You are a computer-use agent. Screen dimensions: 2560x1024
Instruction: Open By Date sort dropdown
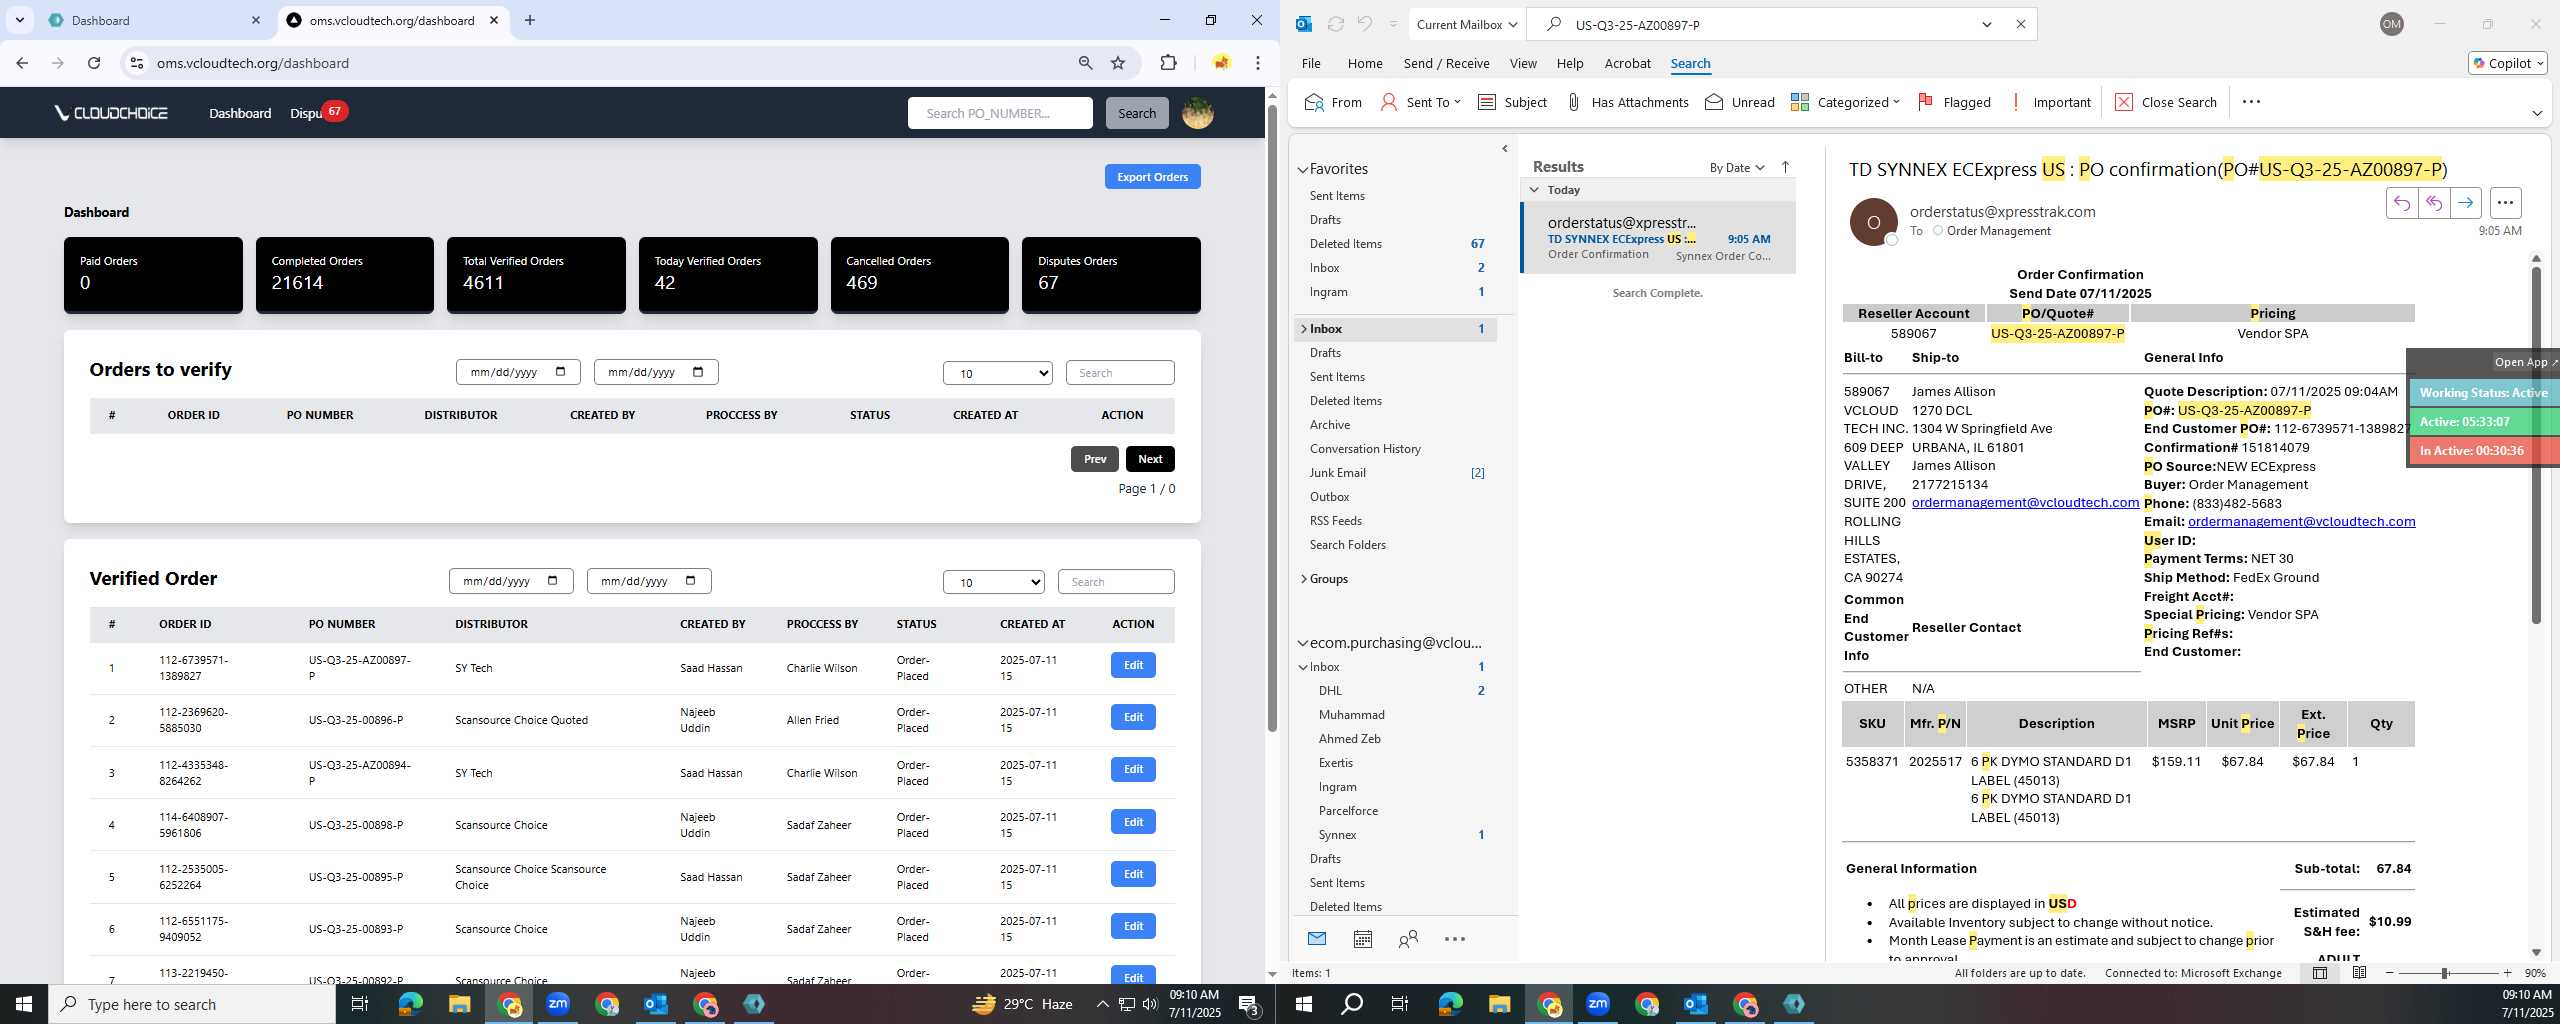[1737, 167]
